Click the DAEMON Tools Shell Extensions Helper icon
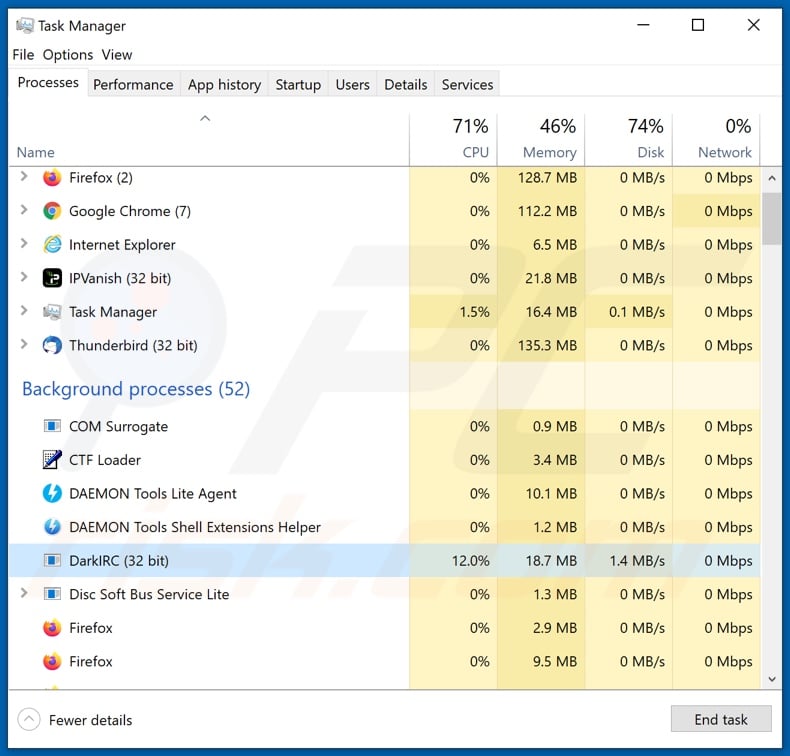 click(52, 527)
